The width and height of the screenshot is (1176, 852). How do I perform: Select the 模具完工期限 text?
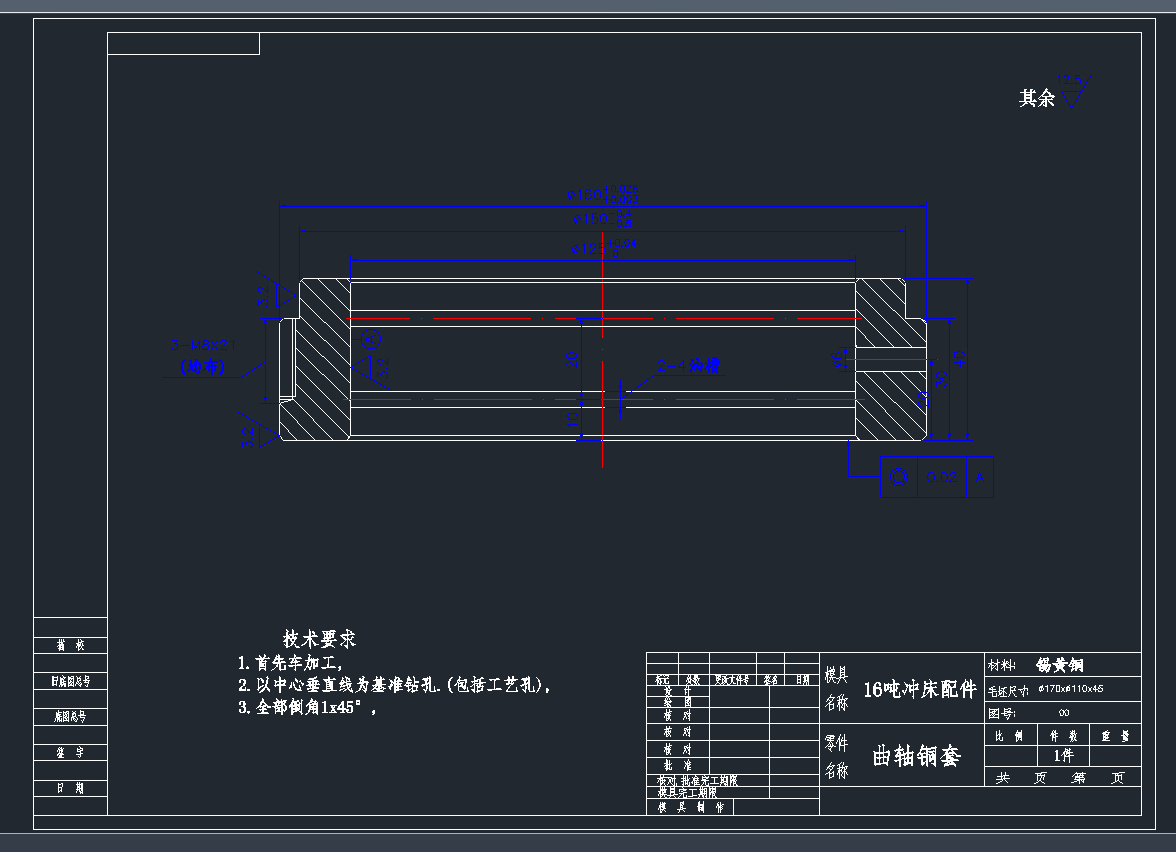tap(687, 792)
